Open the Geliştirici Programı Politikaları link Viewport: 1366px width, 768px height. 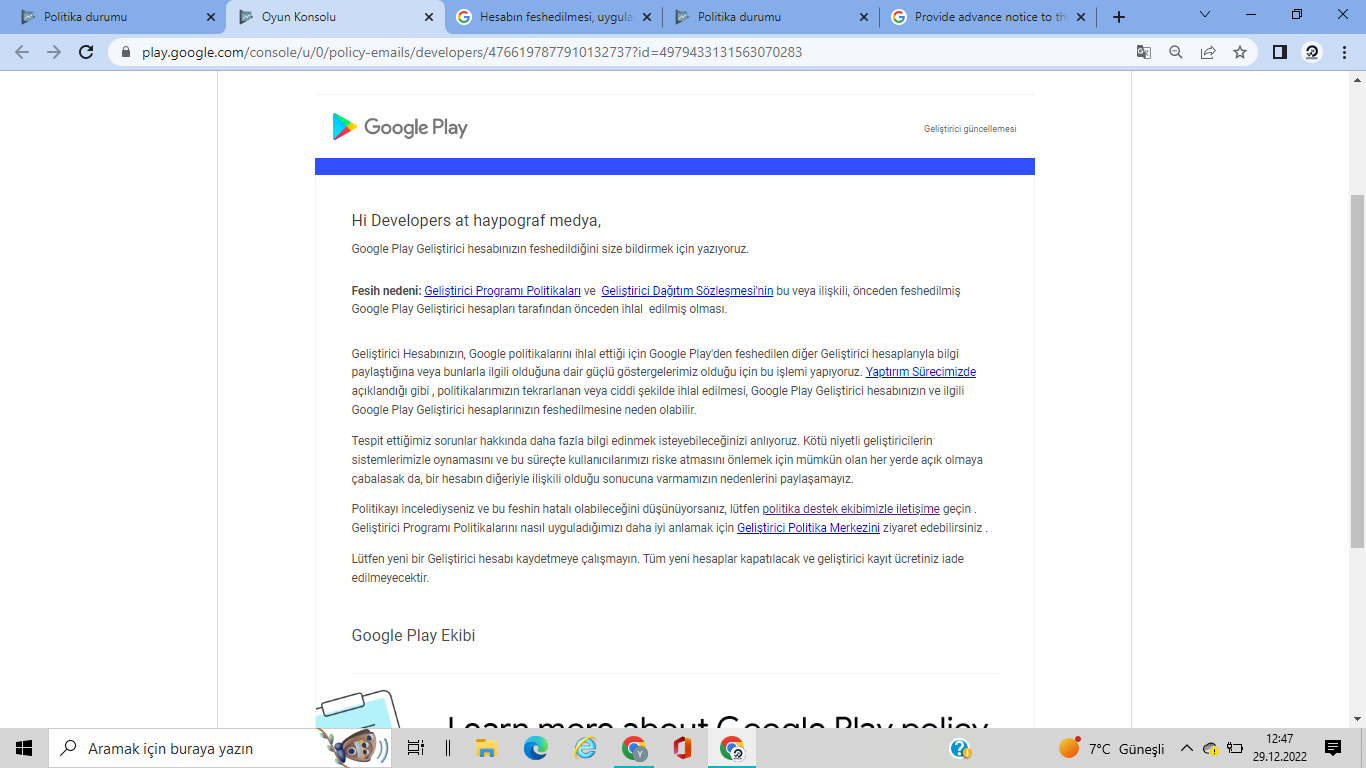(503, 291)
